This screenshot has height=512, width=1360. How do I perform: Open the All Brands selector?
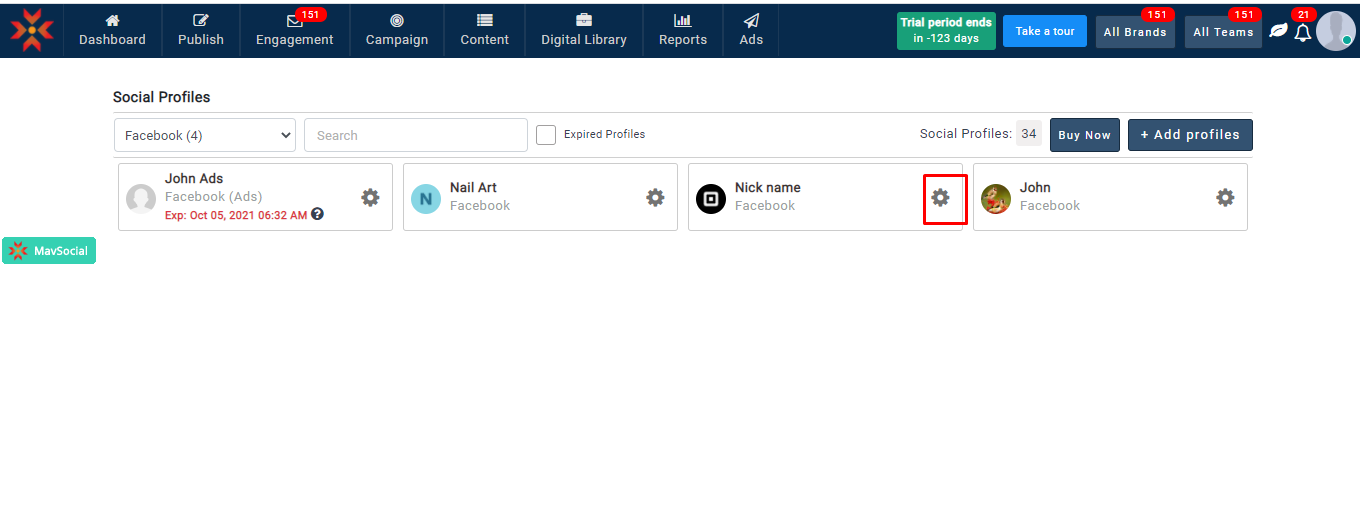coord(1135,32)
